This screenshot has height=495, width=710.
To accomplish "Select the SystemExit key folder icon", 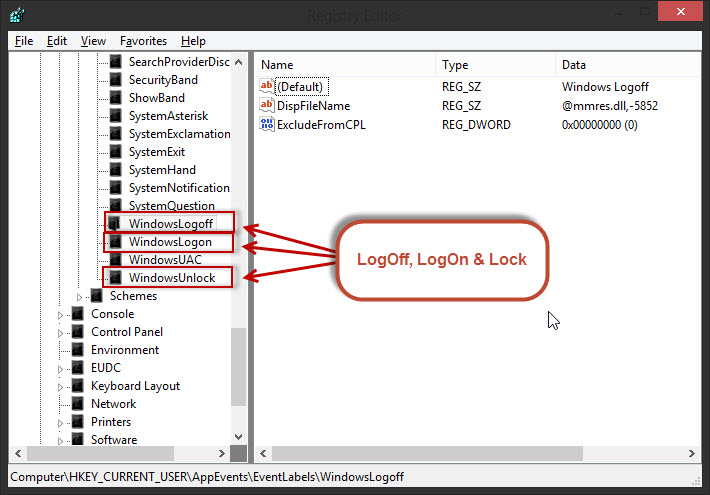I will (116, 152).
